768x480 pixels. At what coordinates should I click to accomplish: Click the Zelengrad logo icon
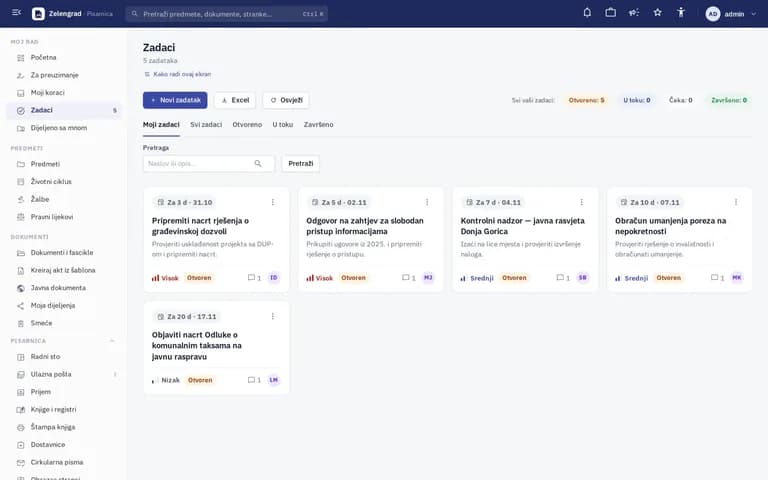point(38,14)
